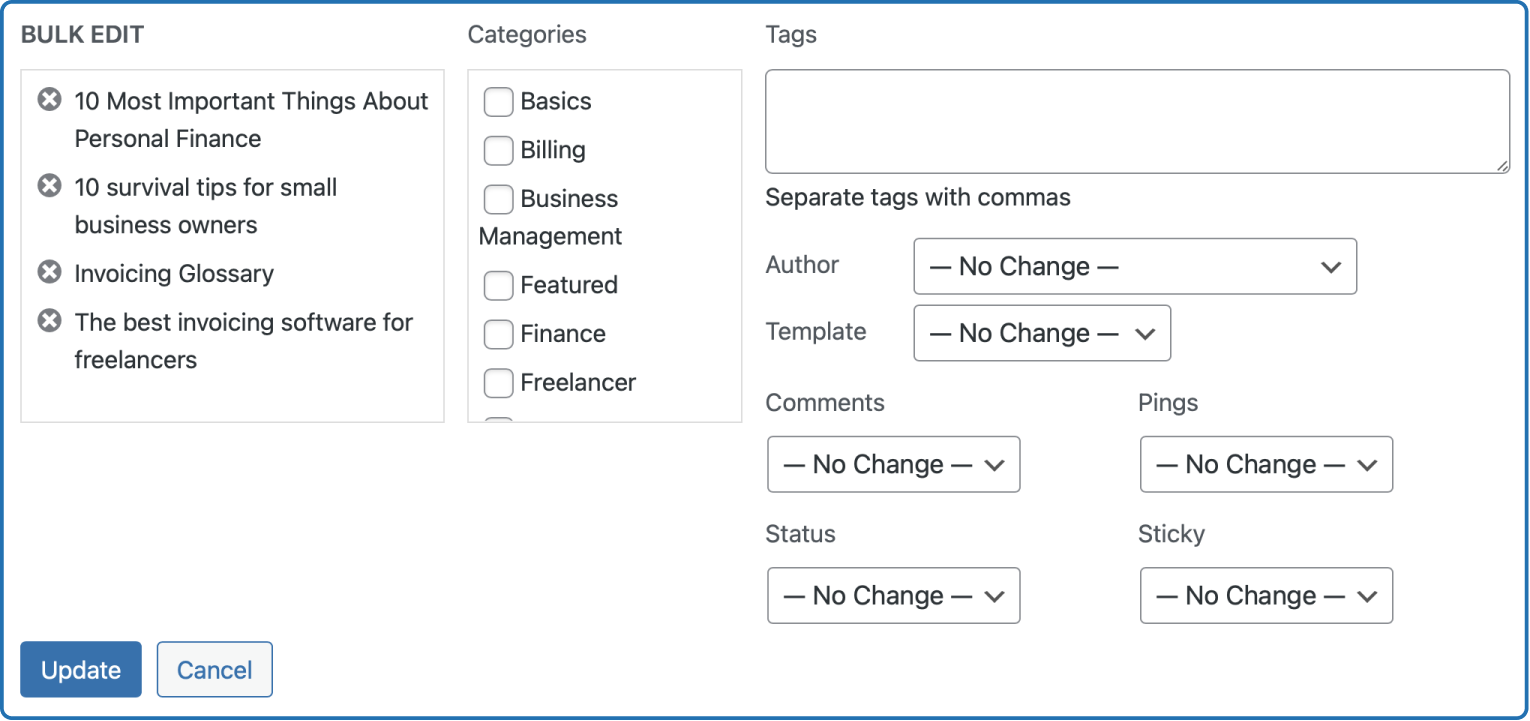Click the Cancel button
This screenshot has width=1530, height=721.
point(215,670)
